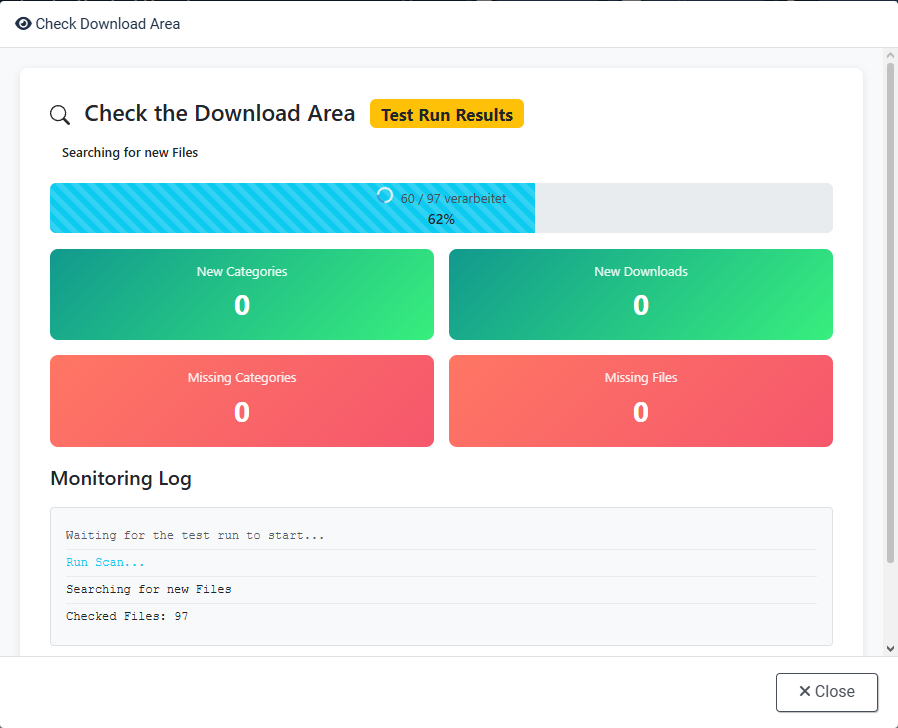Click the Run Scan... log entry
Viewport: 898px width, 728px height.
coord(105,562)
